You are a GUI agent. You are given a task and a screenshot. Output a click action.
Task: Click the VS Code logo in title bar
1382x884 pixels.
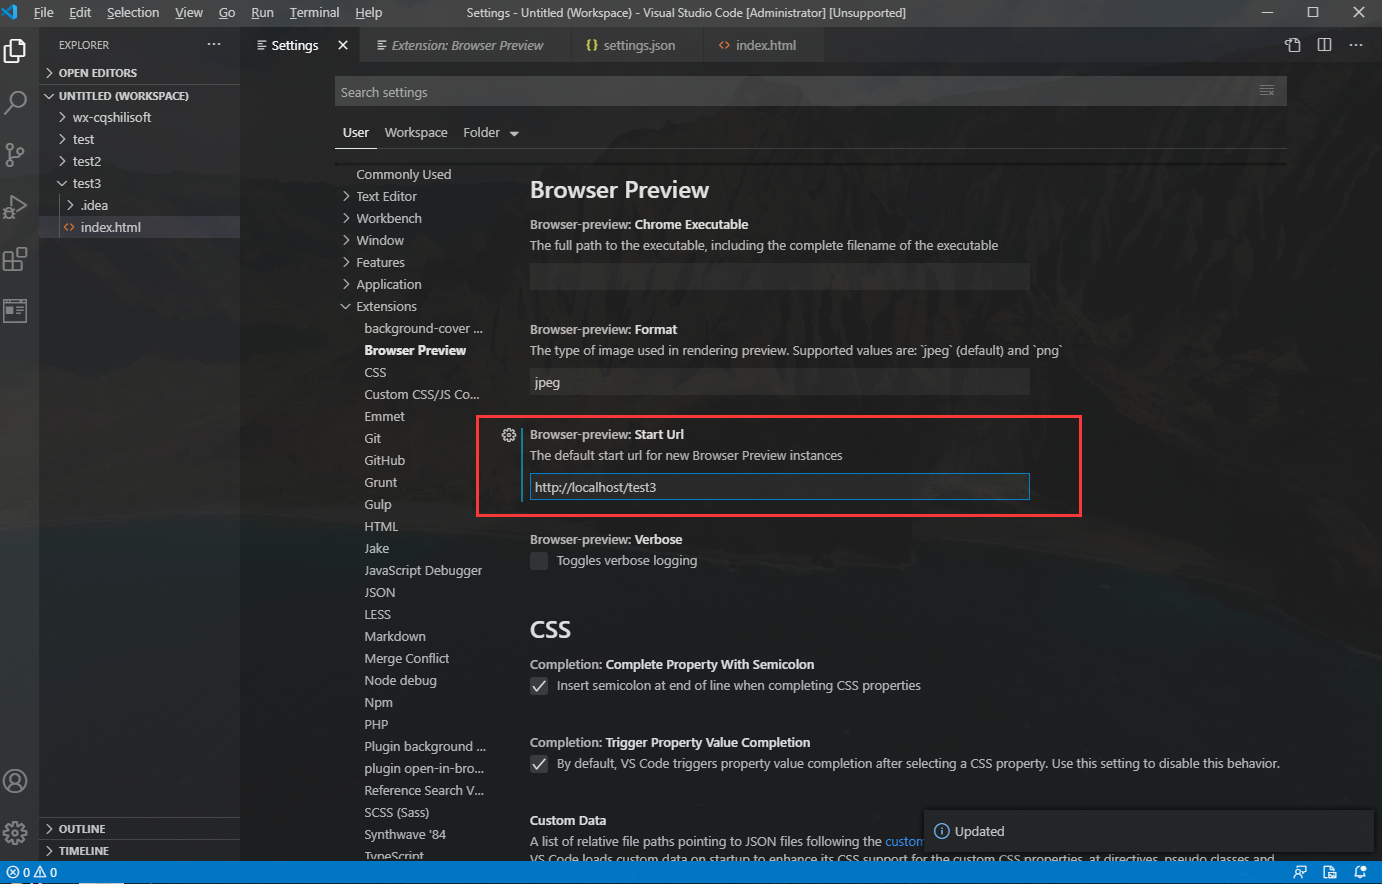pyautogui.click(x=11, y=12)
